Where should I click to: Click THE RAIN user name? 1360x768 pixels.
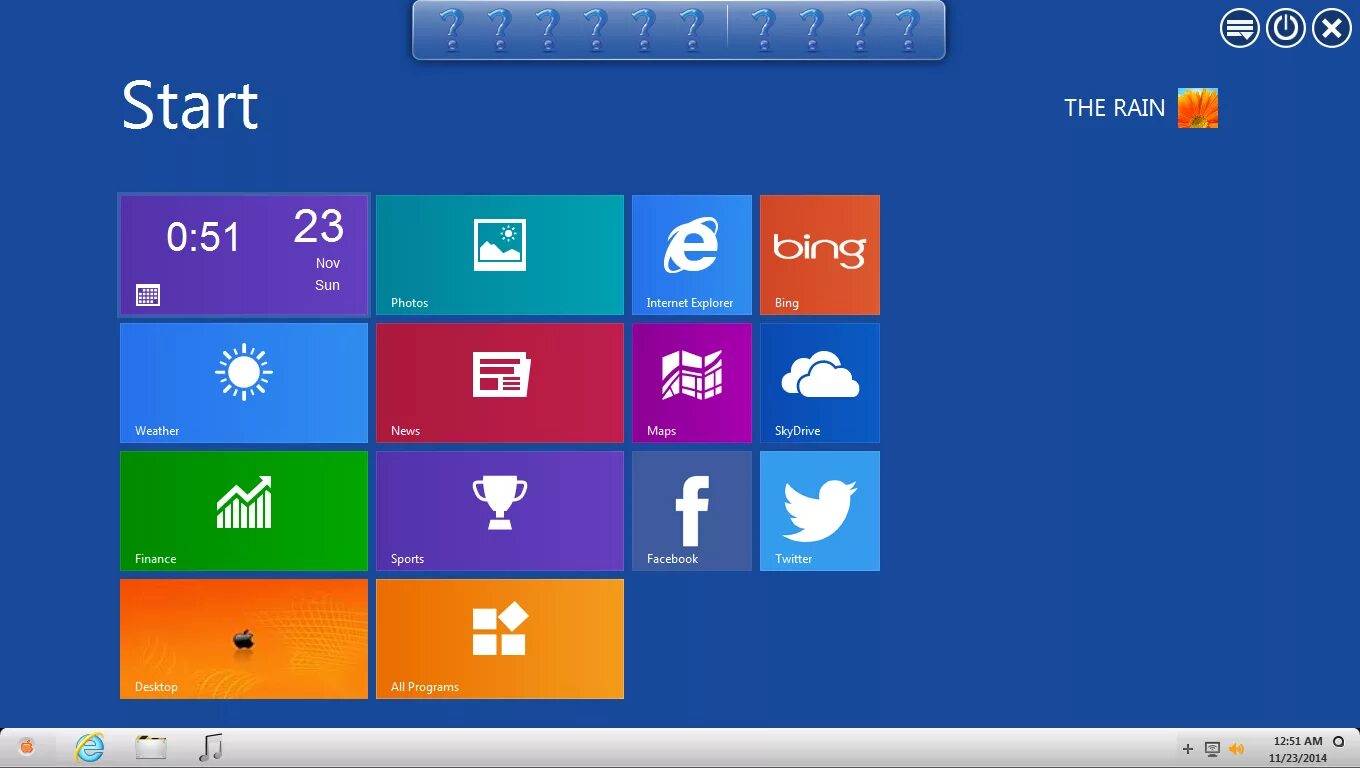1114,108
